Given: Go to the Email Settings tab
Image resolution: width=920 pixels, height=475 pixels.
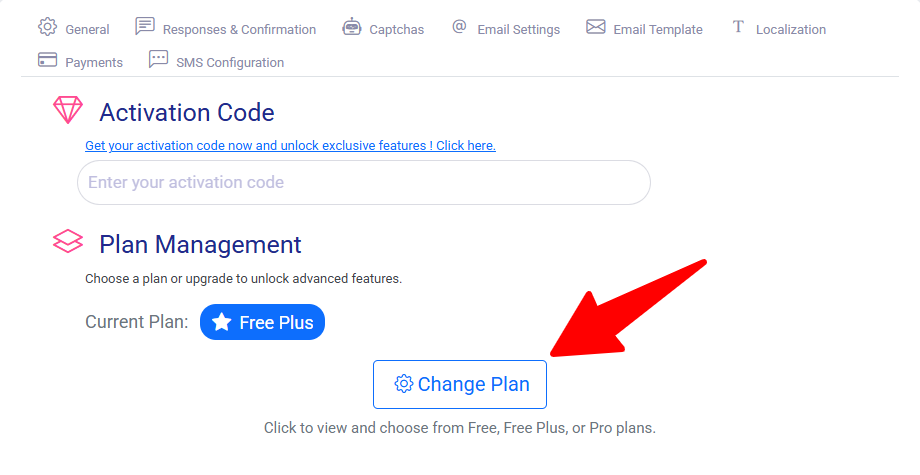Looking at the screenshot, I should click(518, 30).
